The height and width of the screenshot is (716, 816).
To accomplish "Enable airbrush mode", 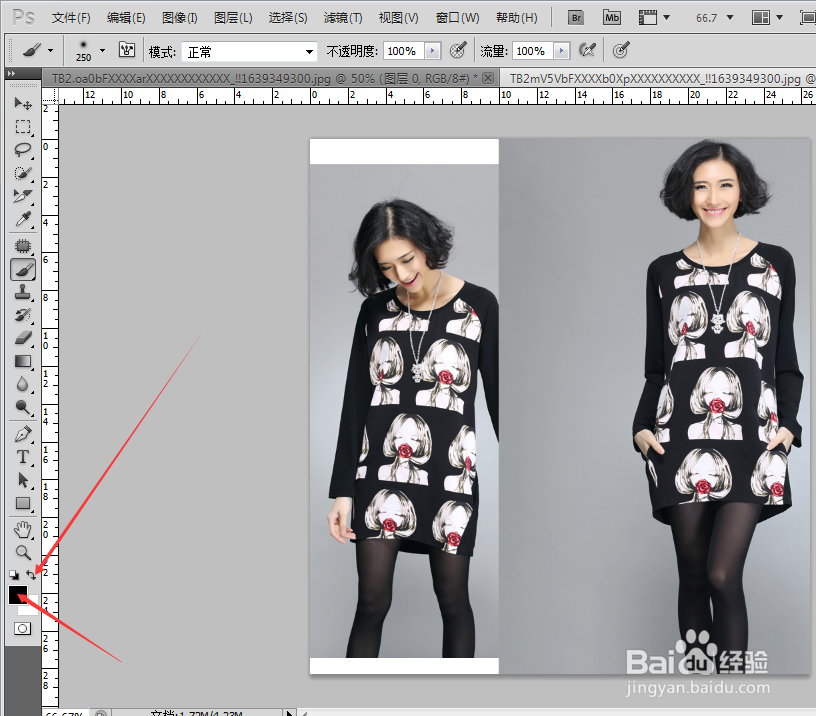I will 587,50.
